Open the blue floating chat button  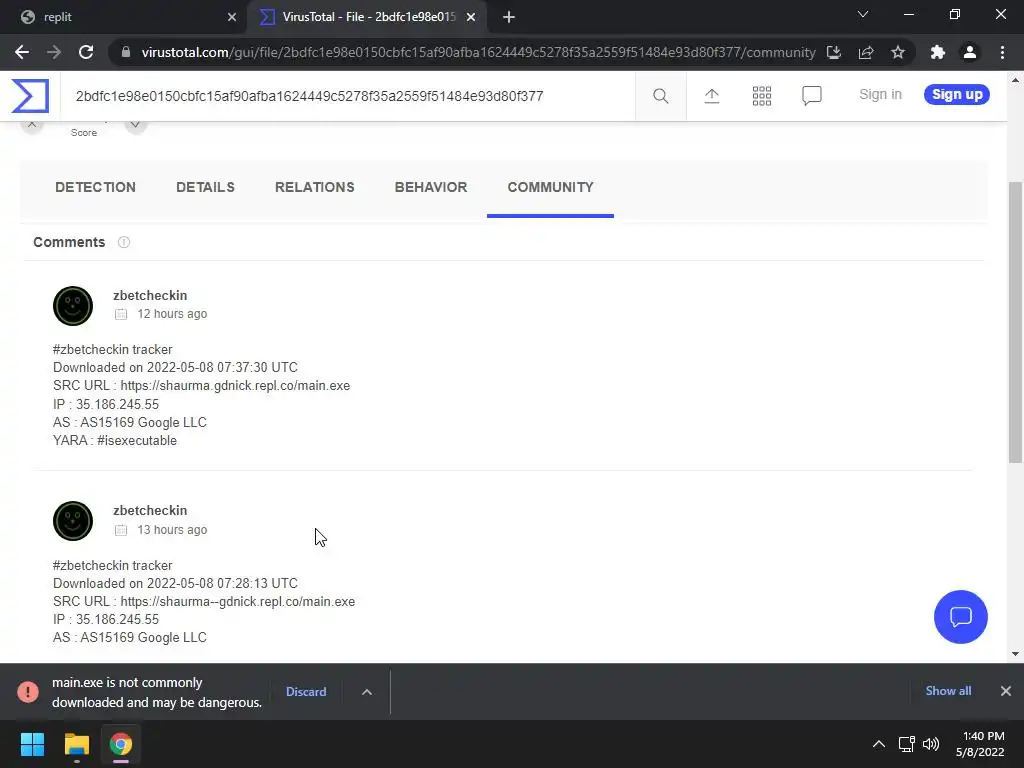point(961,616)
